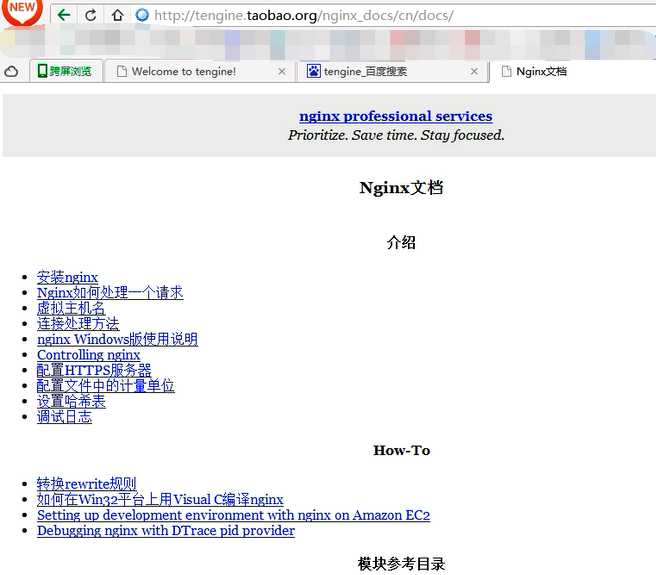Click the Nginx文档 page heading
Screen dimensions: 656x575
402,187
